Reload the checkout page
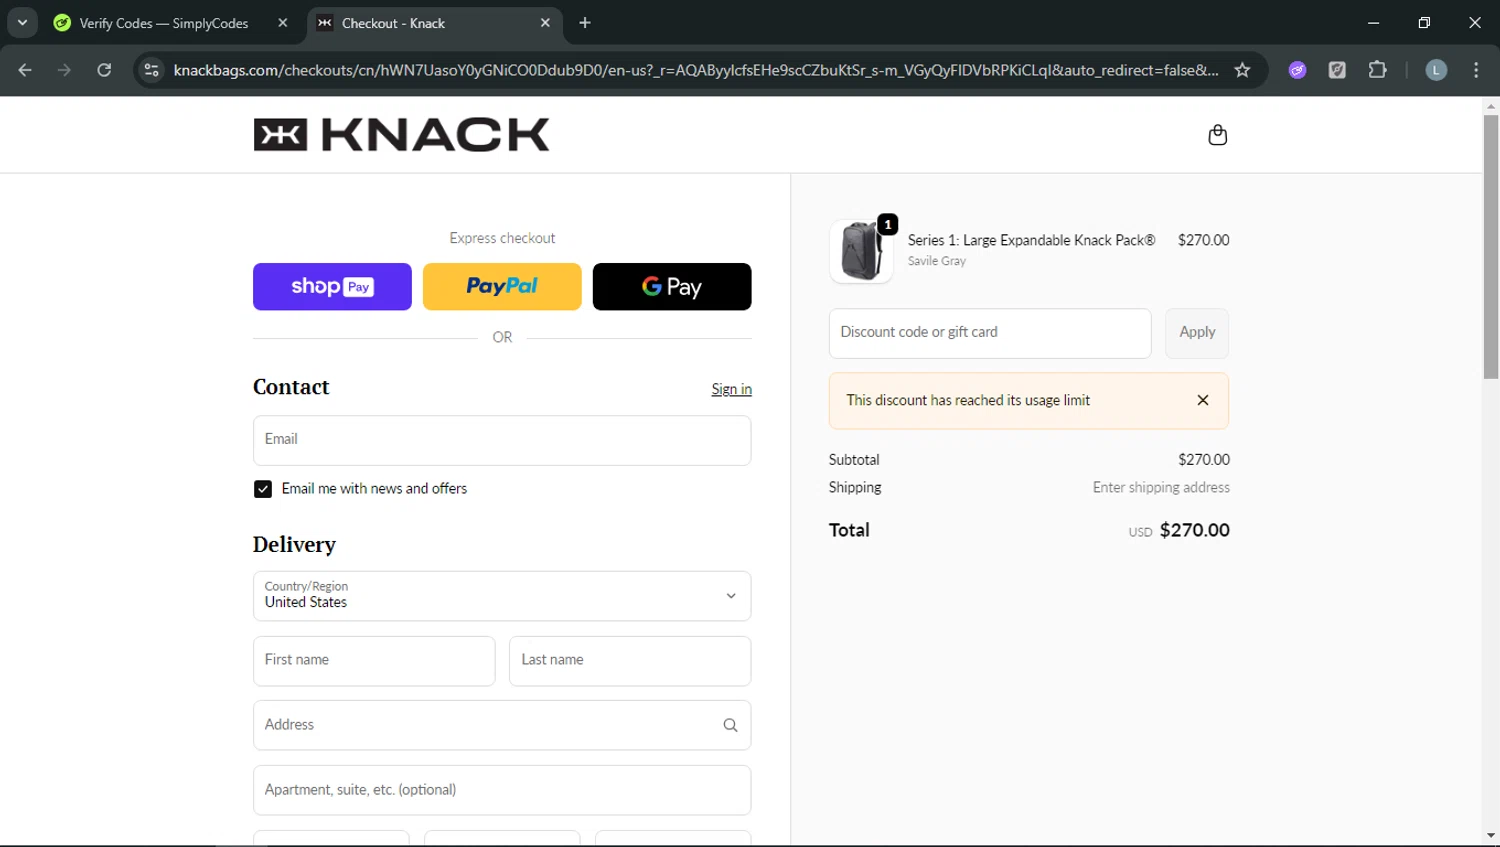The height and width of the screenshot is (847, 1500). [x=104, y=70]
